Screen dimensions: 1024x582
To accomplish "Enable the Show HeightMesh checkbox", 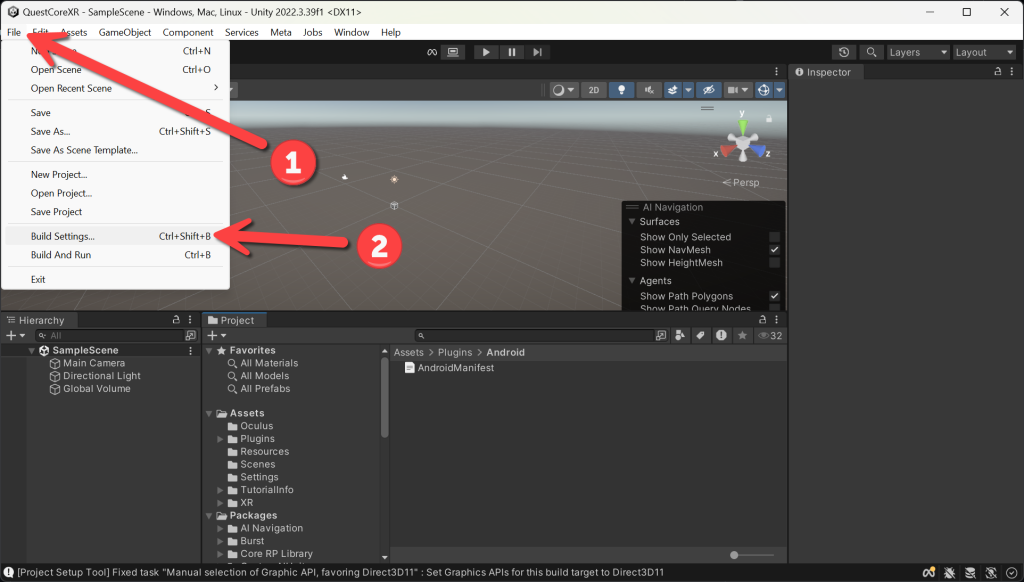I will point(775,263).
